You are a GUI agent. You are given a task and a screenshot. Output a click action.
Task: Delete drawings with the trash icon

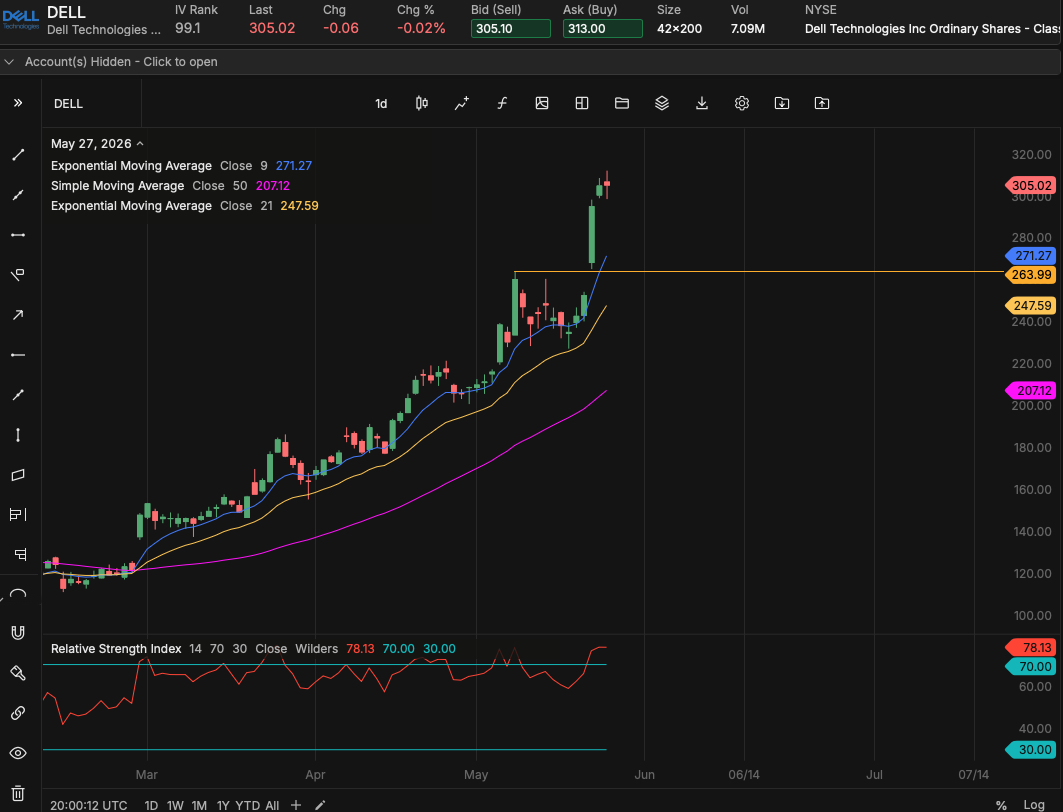click(x=18, y=793)
